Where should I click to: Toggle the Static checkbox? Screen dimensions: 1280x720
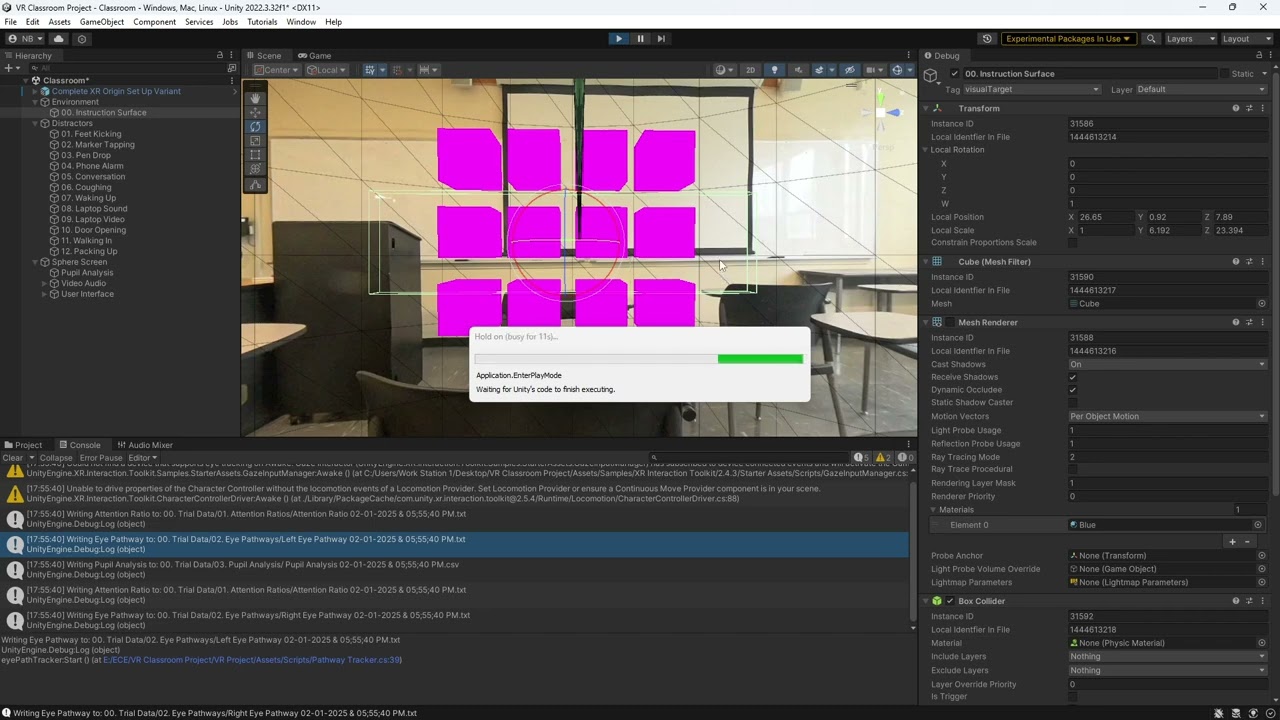click(x=1224, y=74)
